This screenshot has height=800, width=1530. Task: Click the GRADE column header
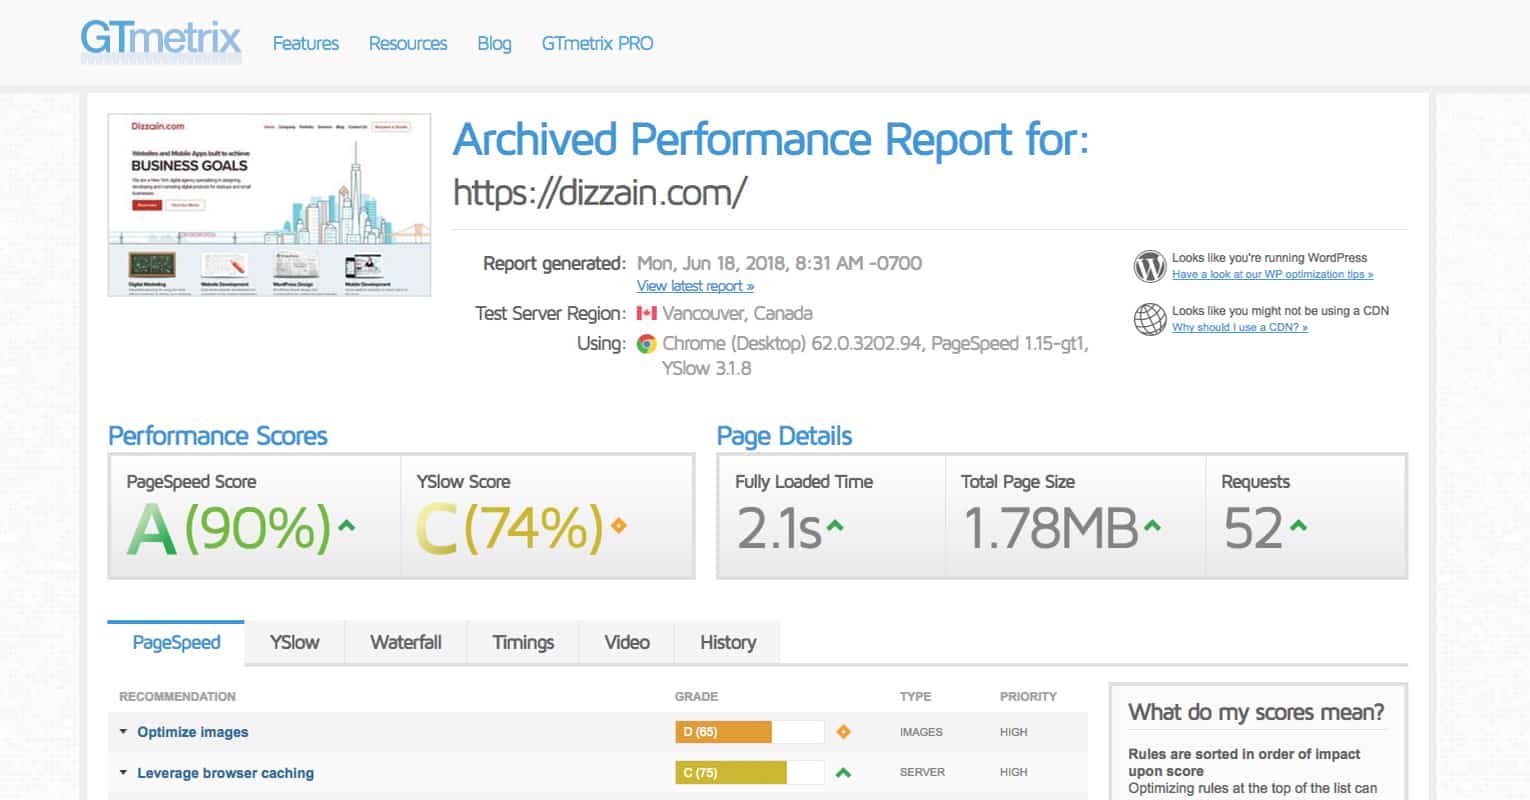point(696,696)
